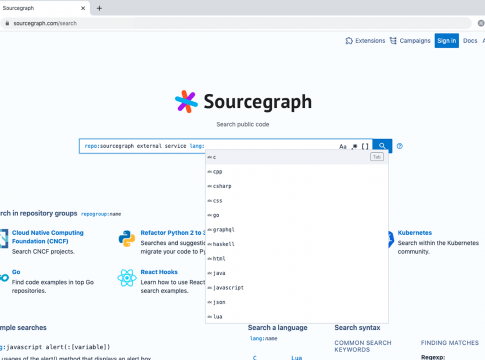
Task: Open the Docs link
Action: (470, 41)
